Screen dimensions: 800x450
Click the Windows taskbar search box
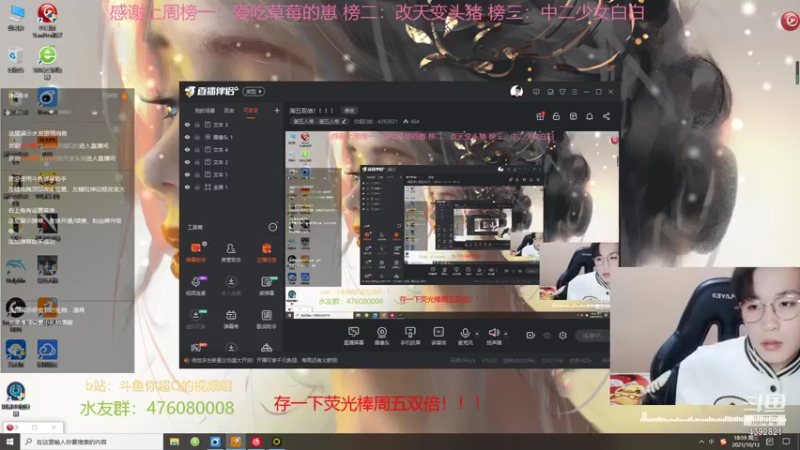[91, 441]
